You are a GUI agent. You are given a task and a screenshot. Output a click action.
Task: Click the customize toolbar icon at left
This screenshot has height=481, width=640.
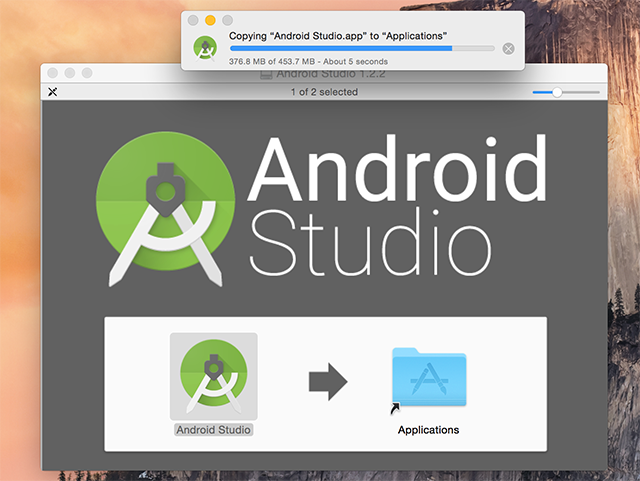click(53, 92)
